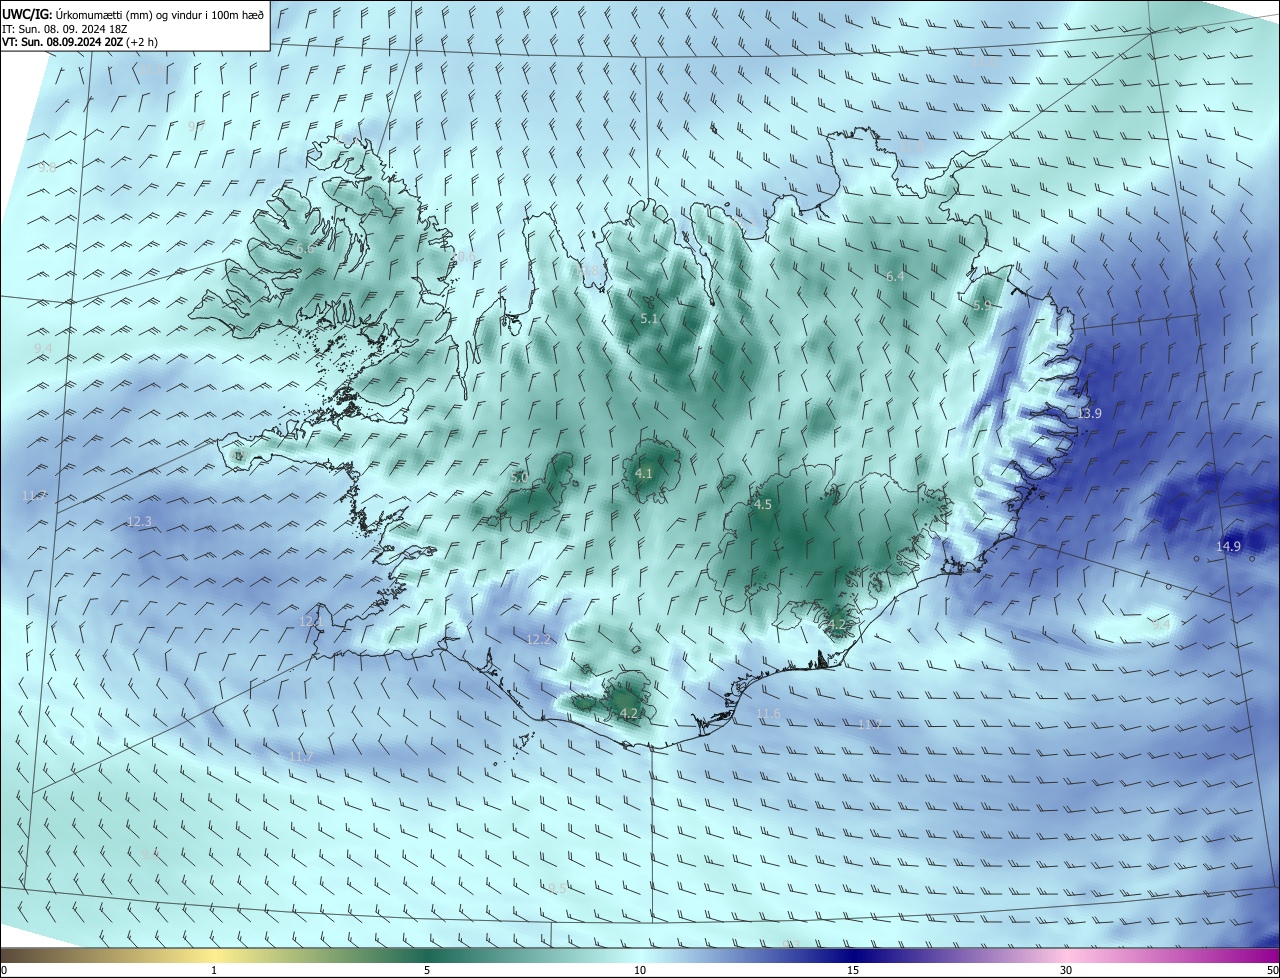Click the 9.8 value in the northwest sea

[47, 168]
